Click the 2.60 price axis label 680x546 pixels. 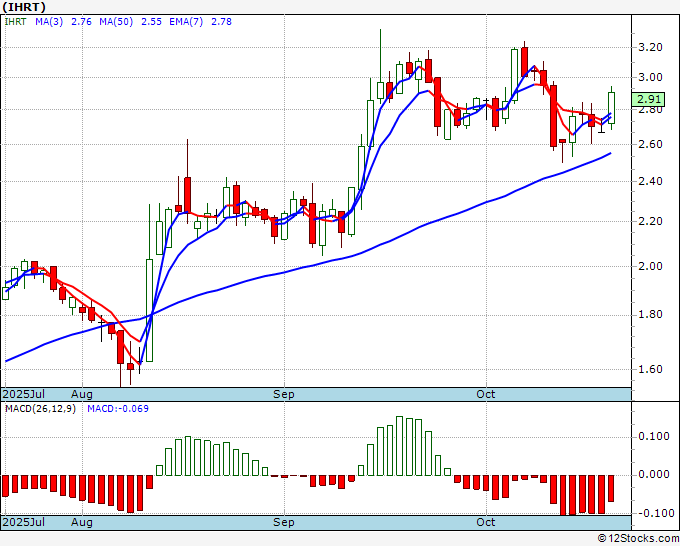[x=651, y=144]
